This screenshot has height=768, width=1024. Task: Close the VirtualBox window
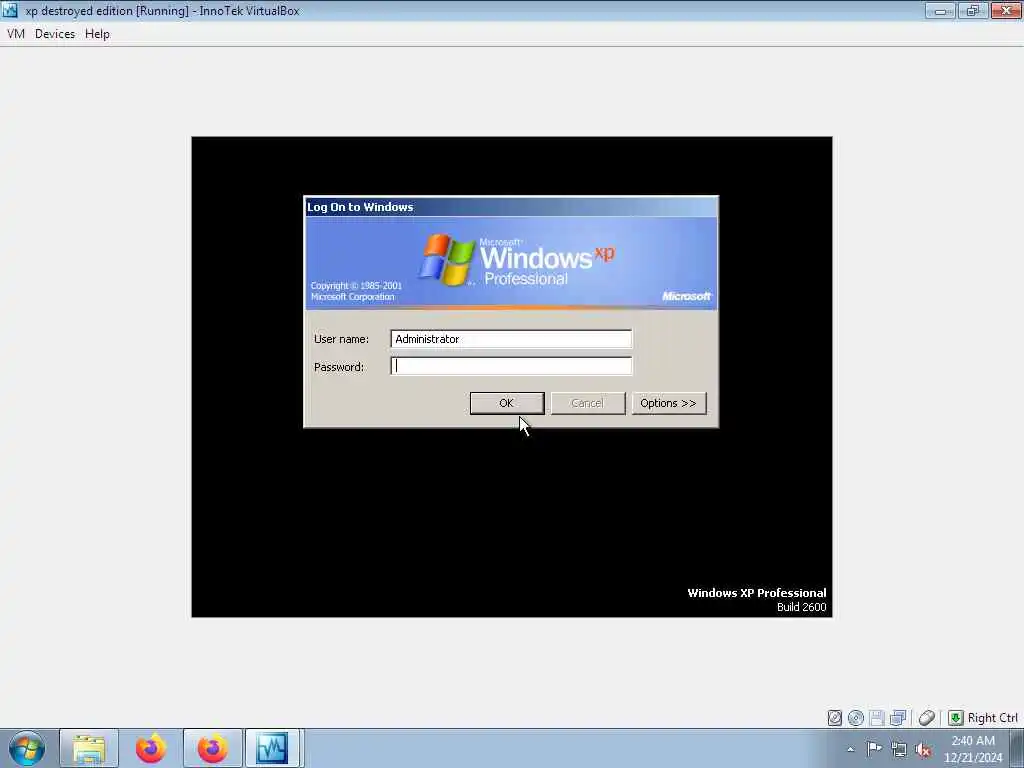[x=1006, y=10]
